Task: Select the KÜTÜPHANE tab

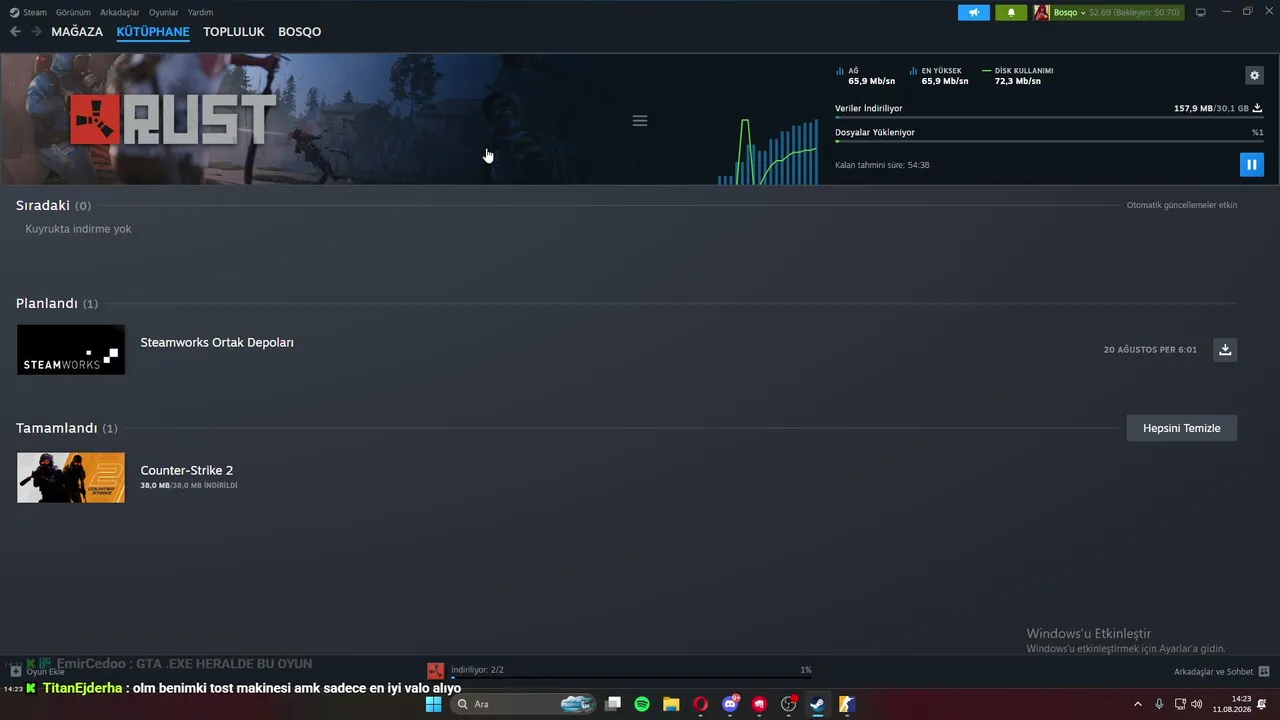Action: click(153, 32)
